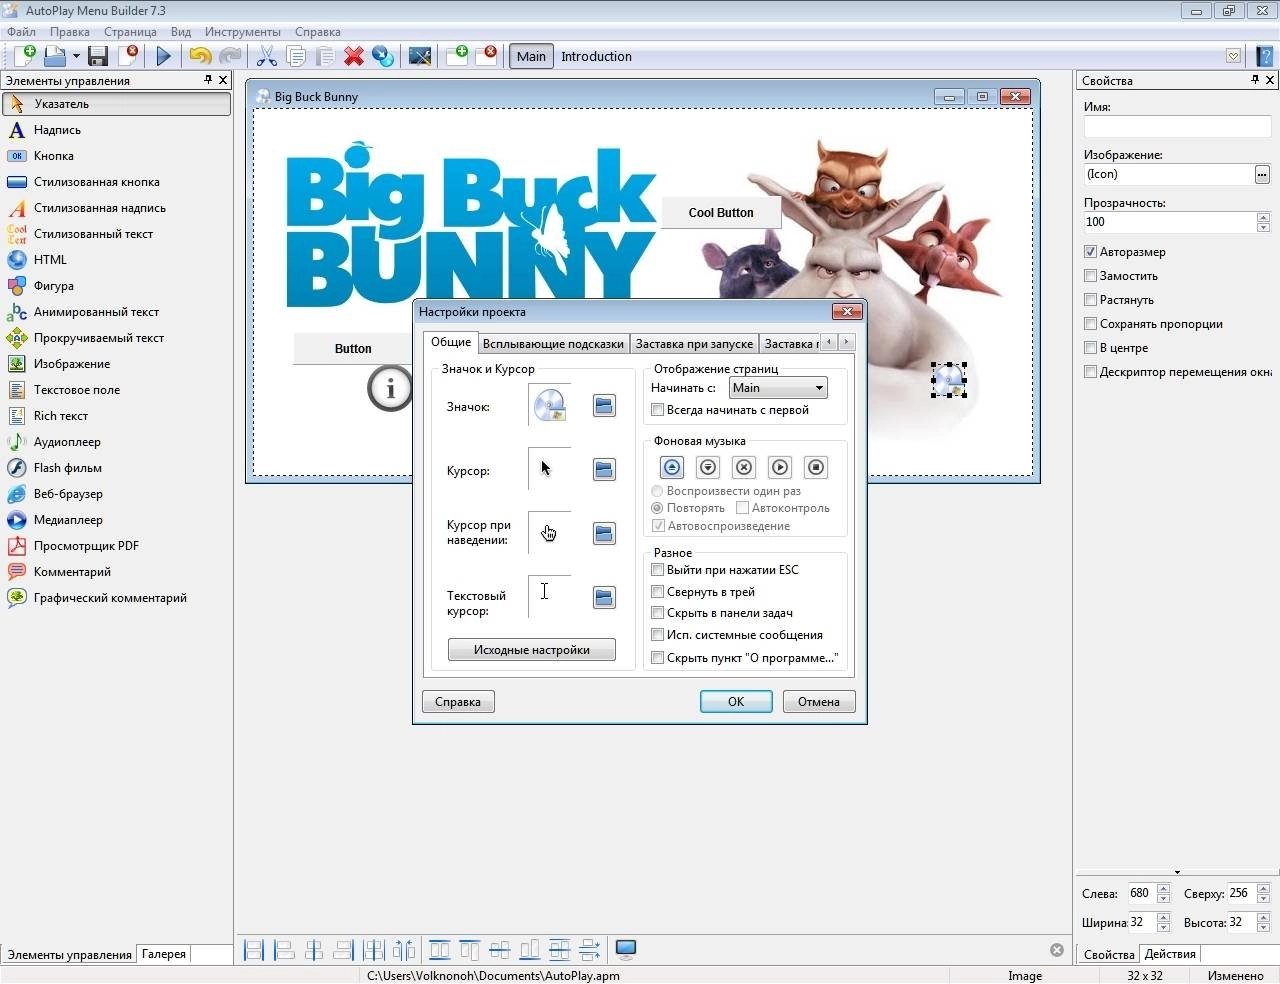The image size is (1280, 984).
Task: Add a new page from the toolbar
Action: [457, 56]
